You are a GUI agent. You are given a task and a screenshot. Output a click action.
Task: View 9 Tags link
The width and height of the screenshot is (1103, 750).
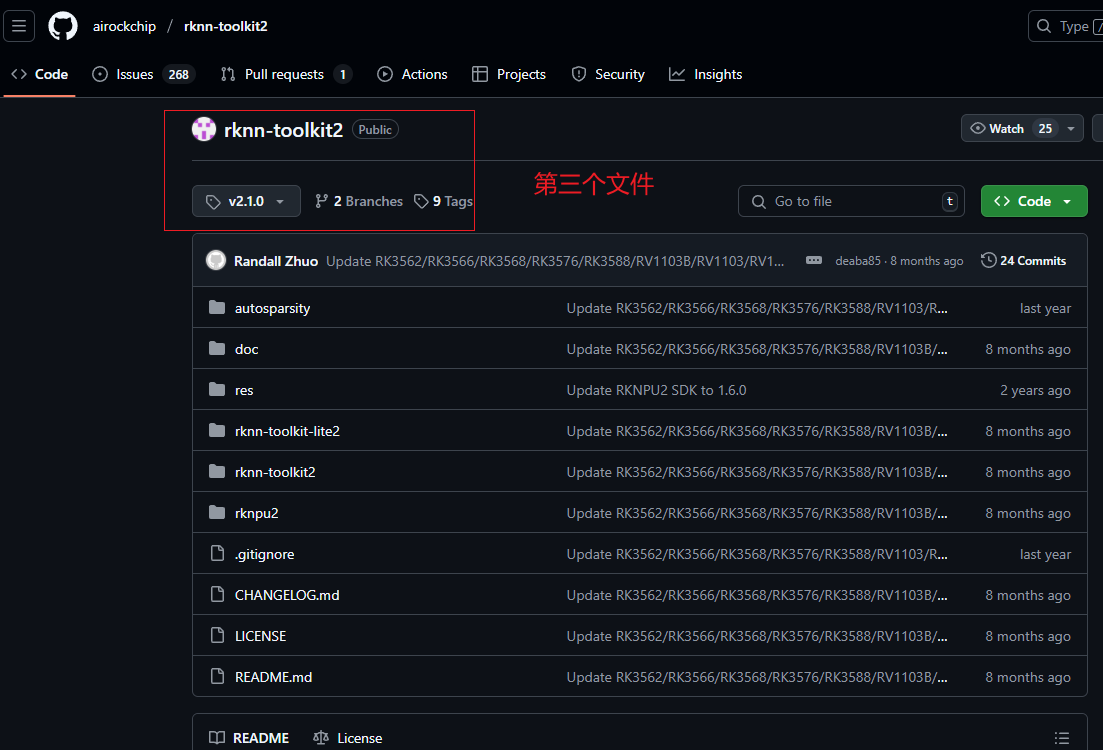pos(443,201)
